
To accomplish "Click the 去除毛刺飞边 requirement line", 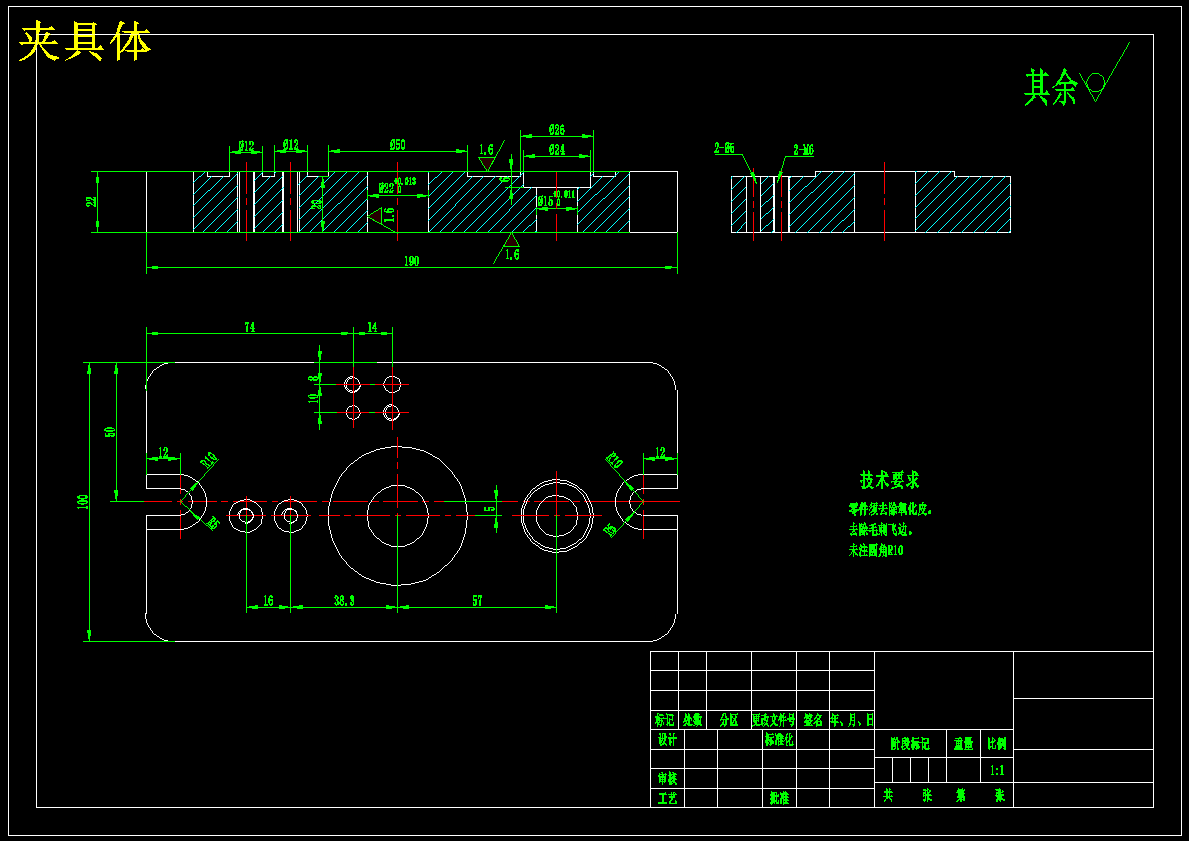I will 880,529.
